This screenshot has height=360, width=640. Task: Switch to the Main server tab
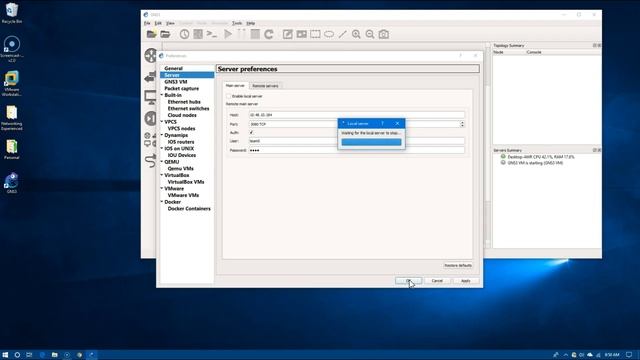(235, 86)
